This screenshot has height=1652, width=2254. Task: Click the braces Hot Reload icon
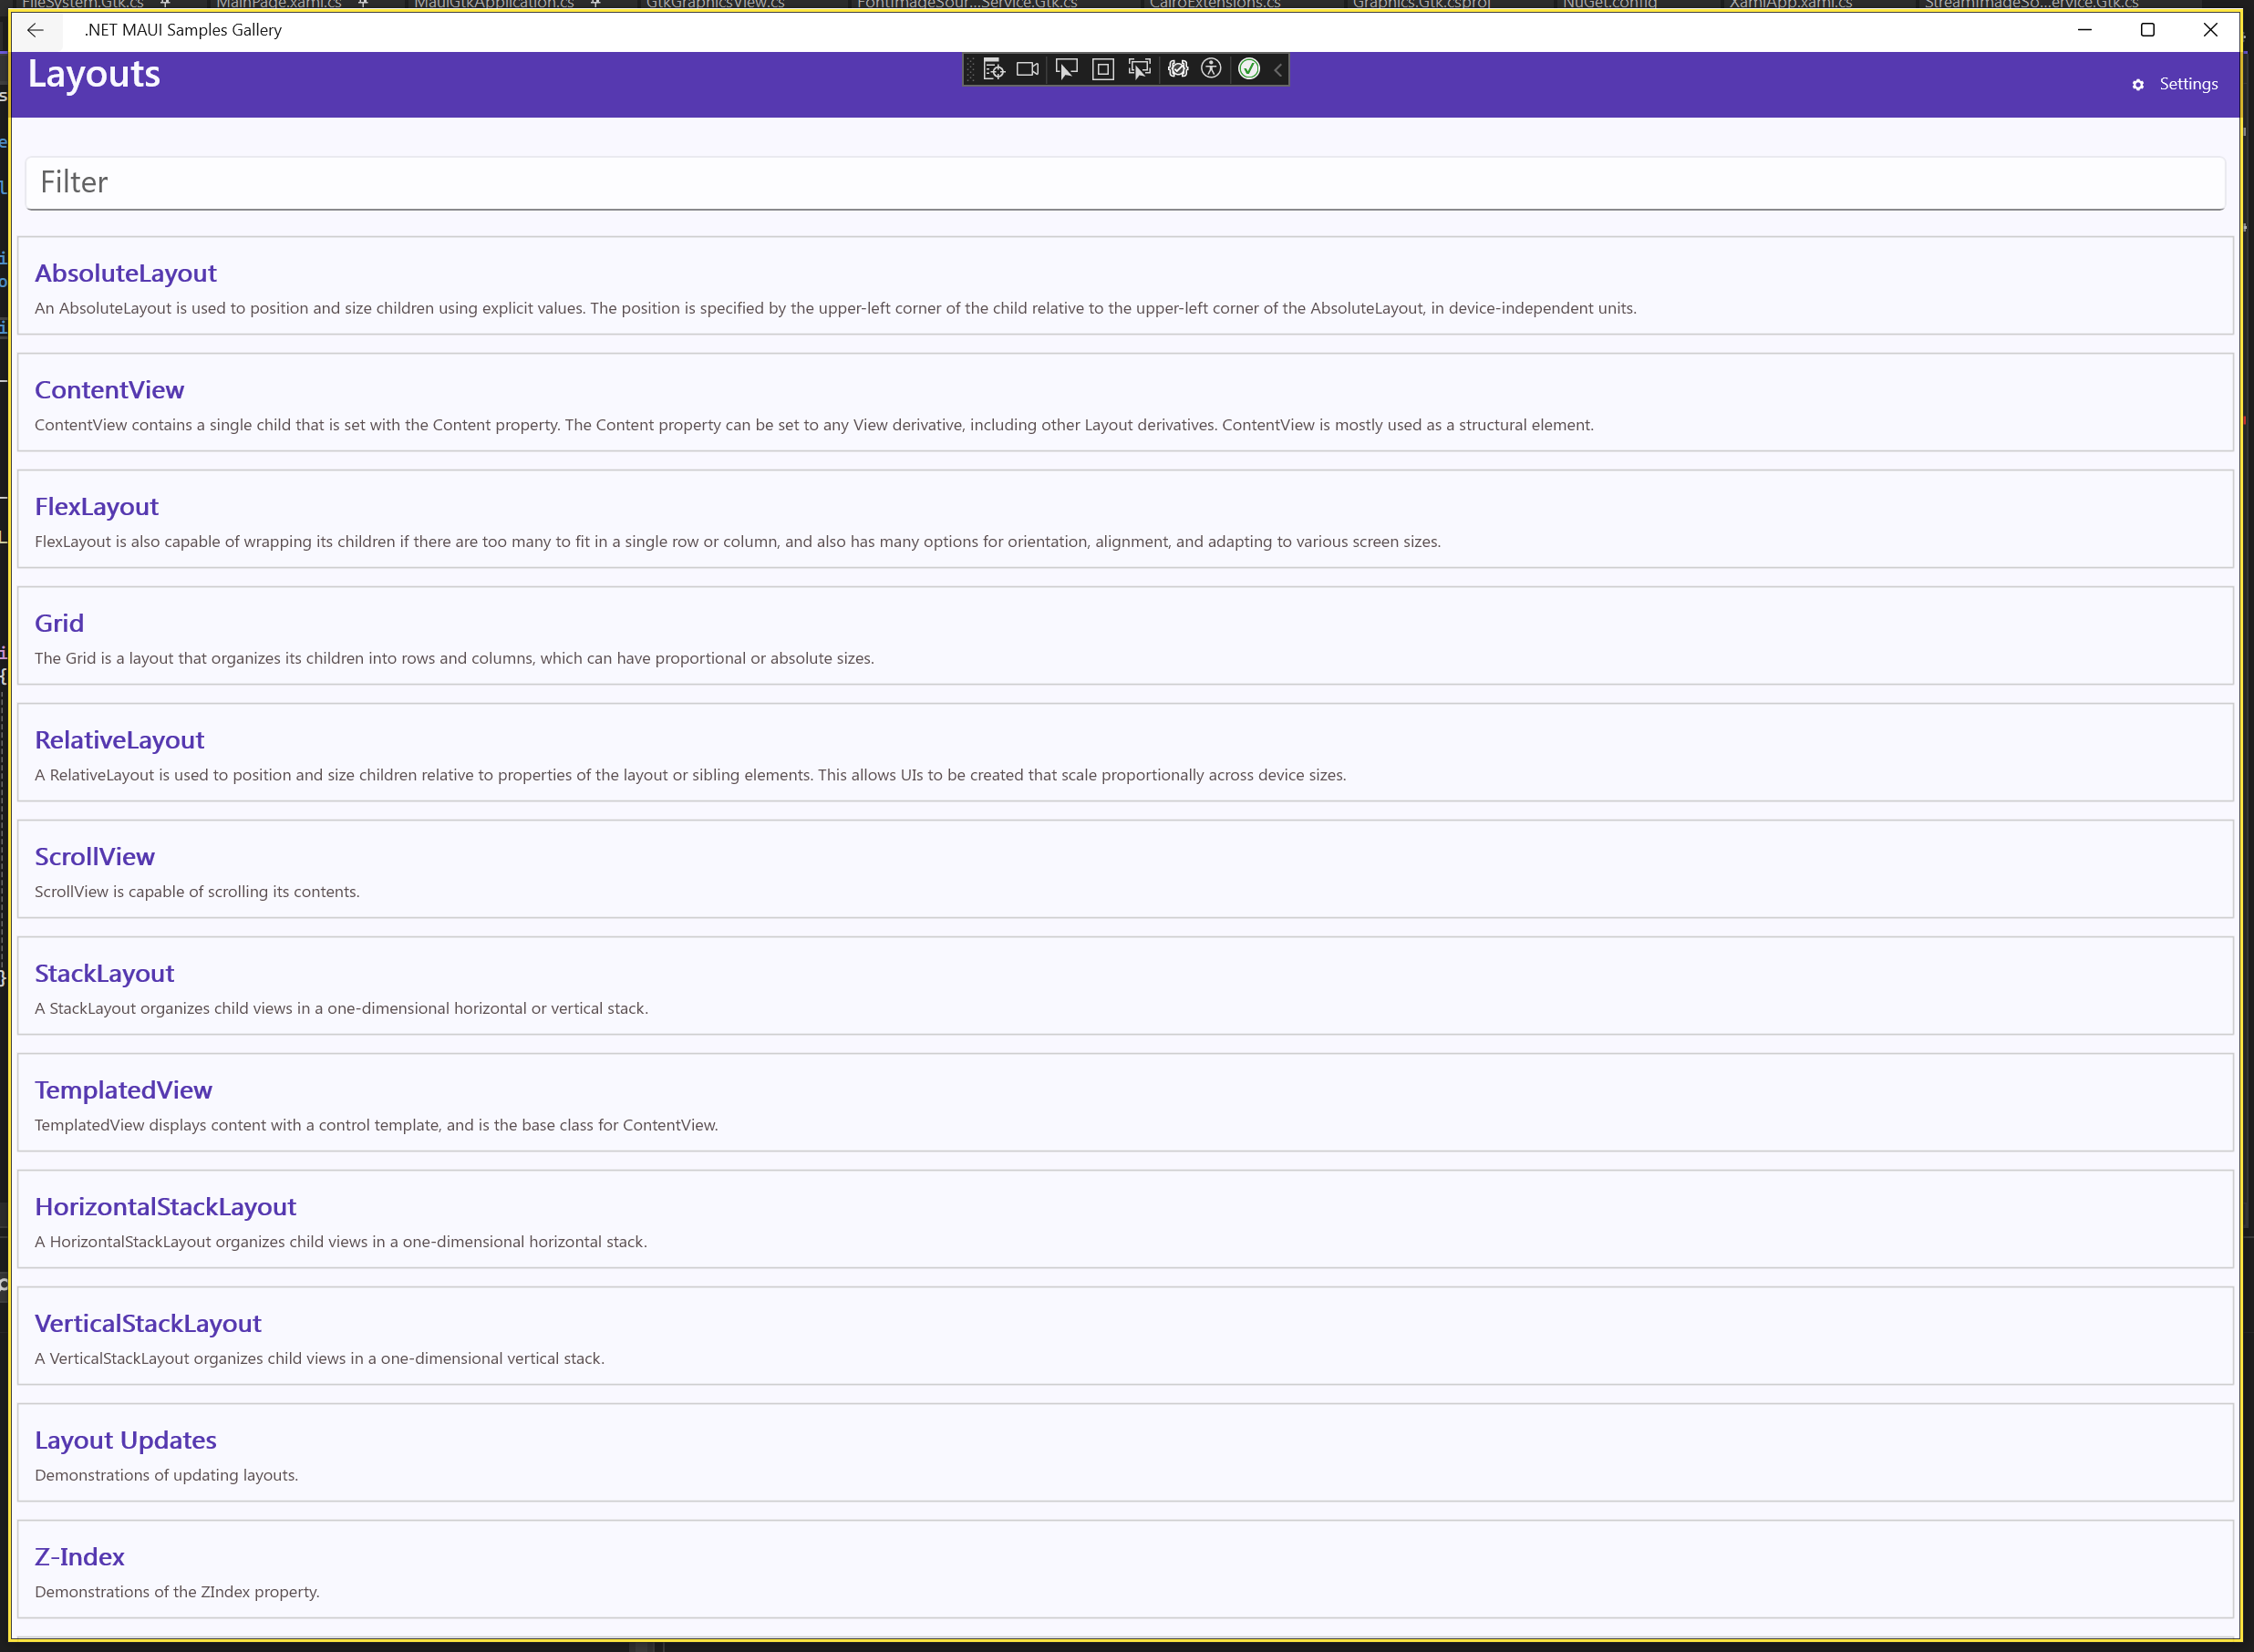pos(1178,69)
